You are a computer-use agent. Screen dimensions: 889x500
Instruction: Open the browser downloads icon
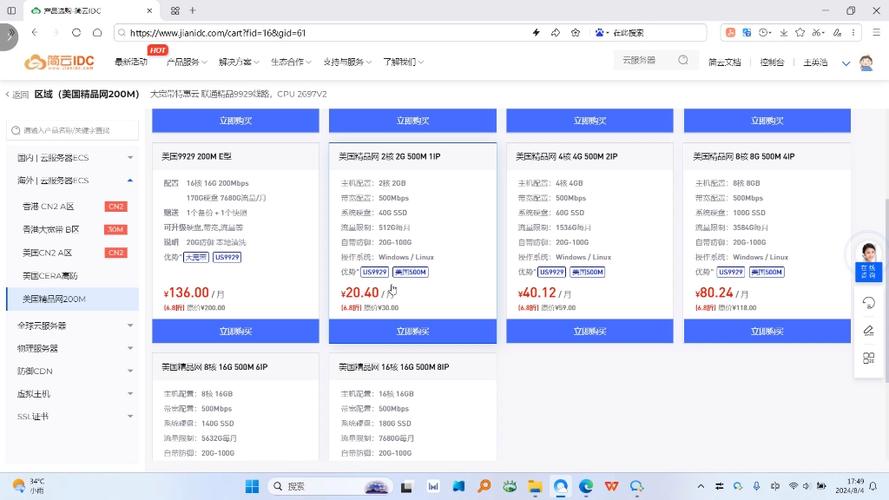click(784, 33)
